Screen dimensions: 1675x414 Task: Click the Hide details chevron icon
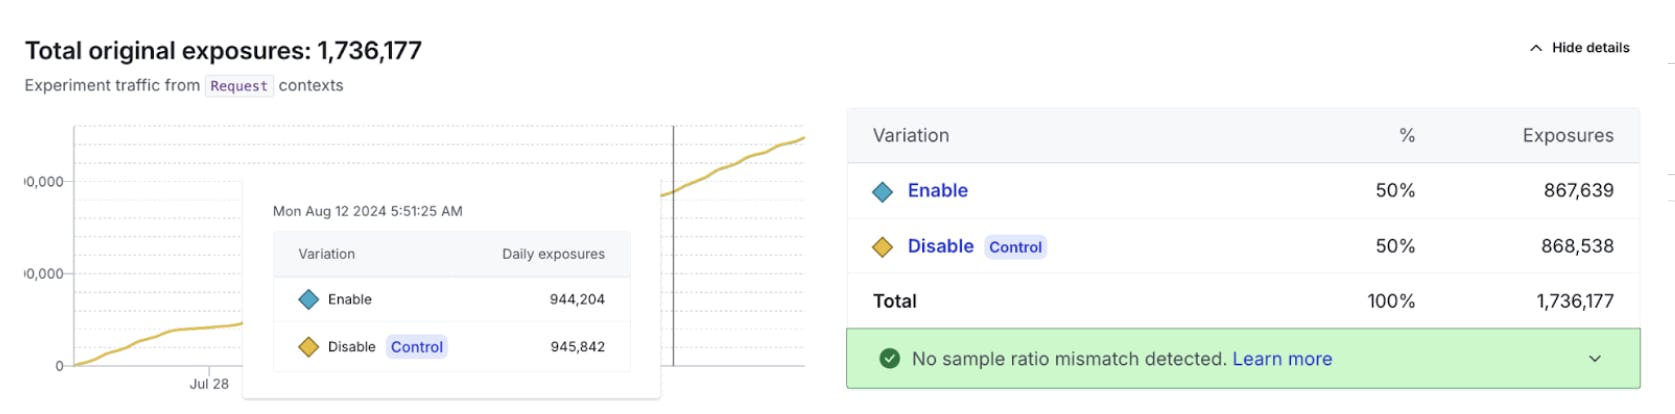(1536, 48)
